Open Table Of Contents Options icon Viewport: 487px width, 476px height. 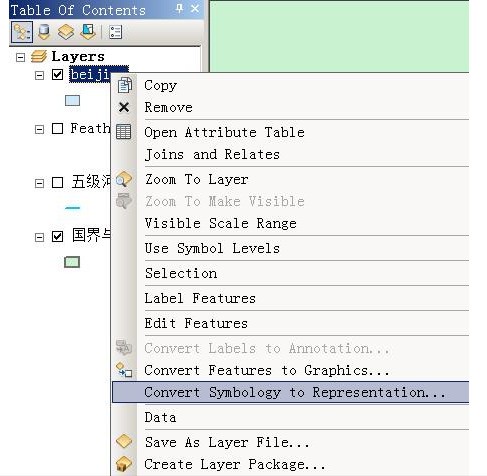[x=115, y=32]
